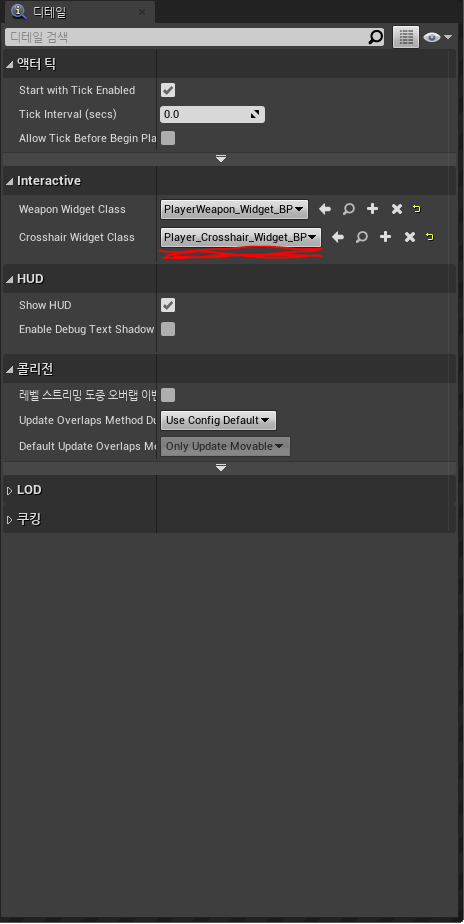The width and height of the screenshot is (464, 924).
Task: Collapse the 액터 틱 section
Action: pyautogui.click(x=9, y=64)
